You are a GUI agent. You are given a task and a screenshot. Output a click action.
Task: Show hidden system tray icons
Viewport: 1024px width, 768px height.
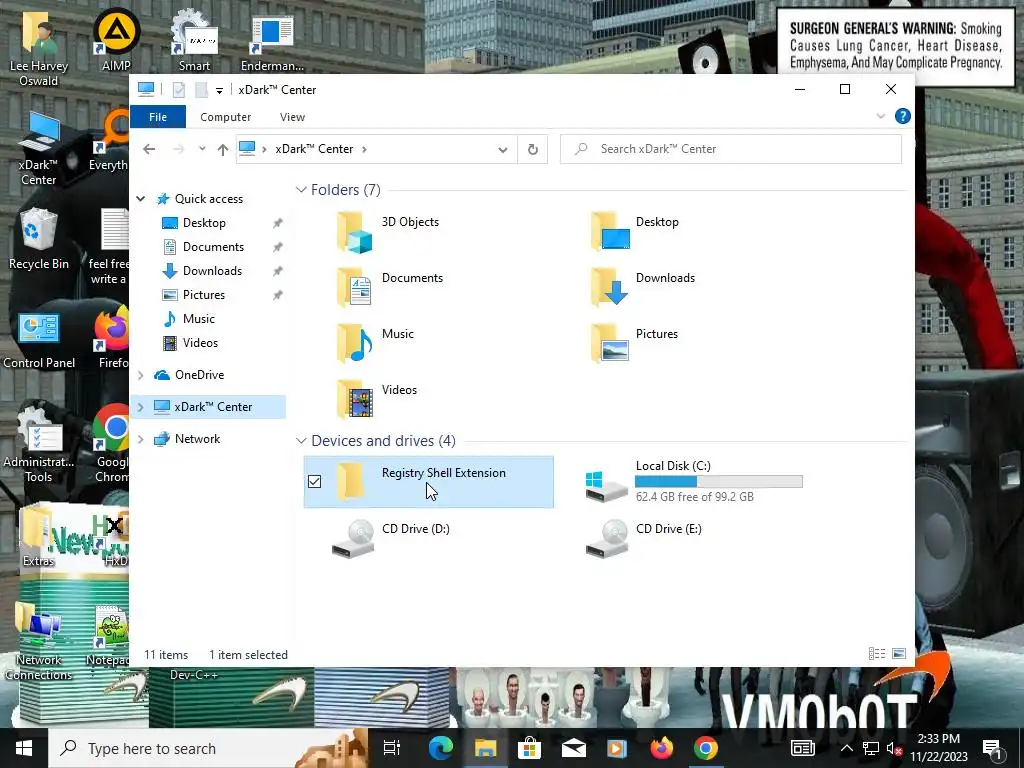[x=846, y=748]
